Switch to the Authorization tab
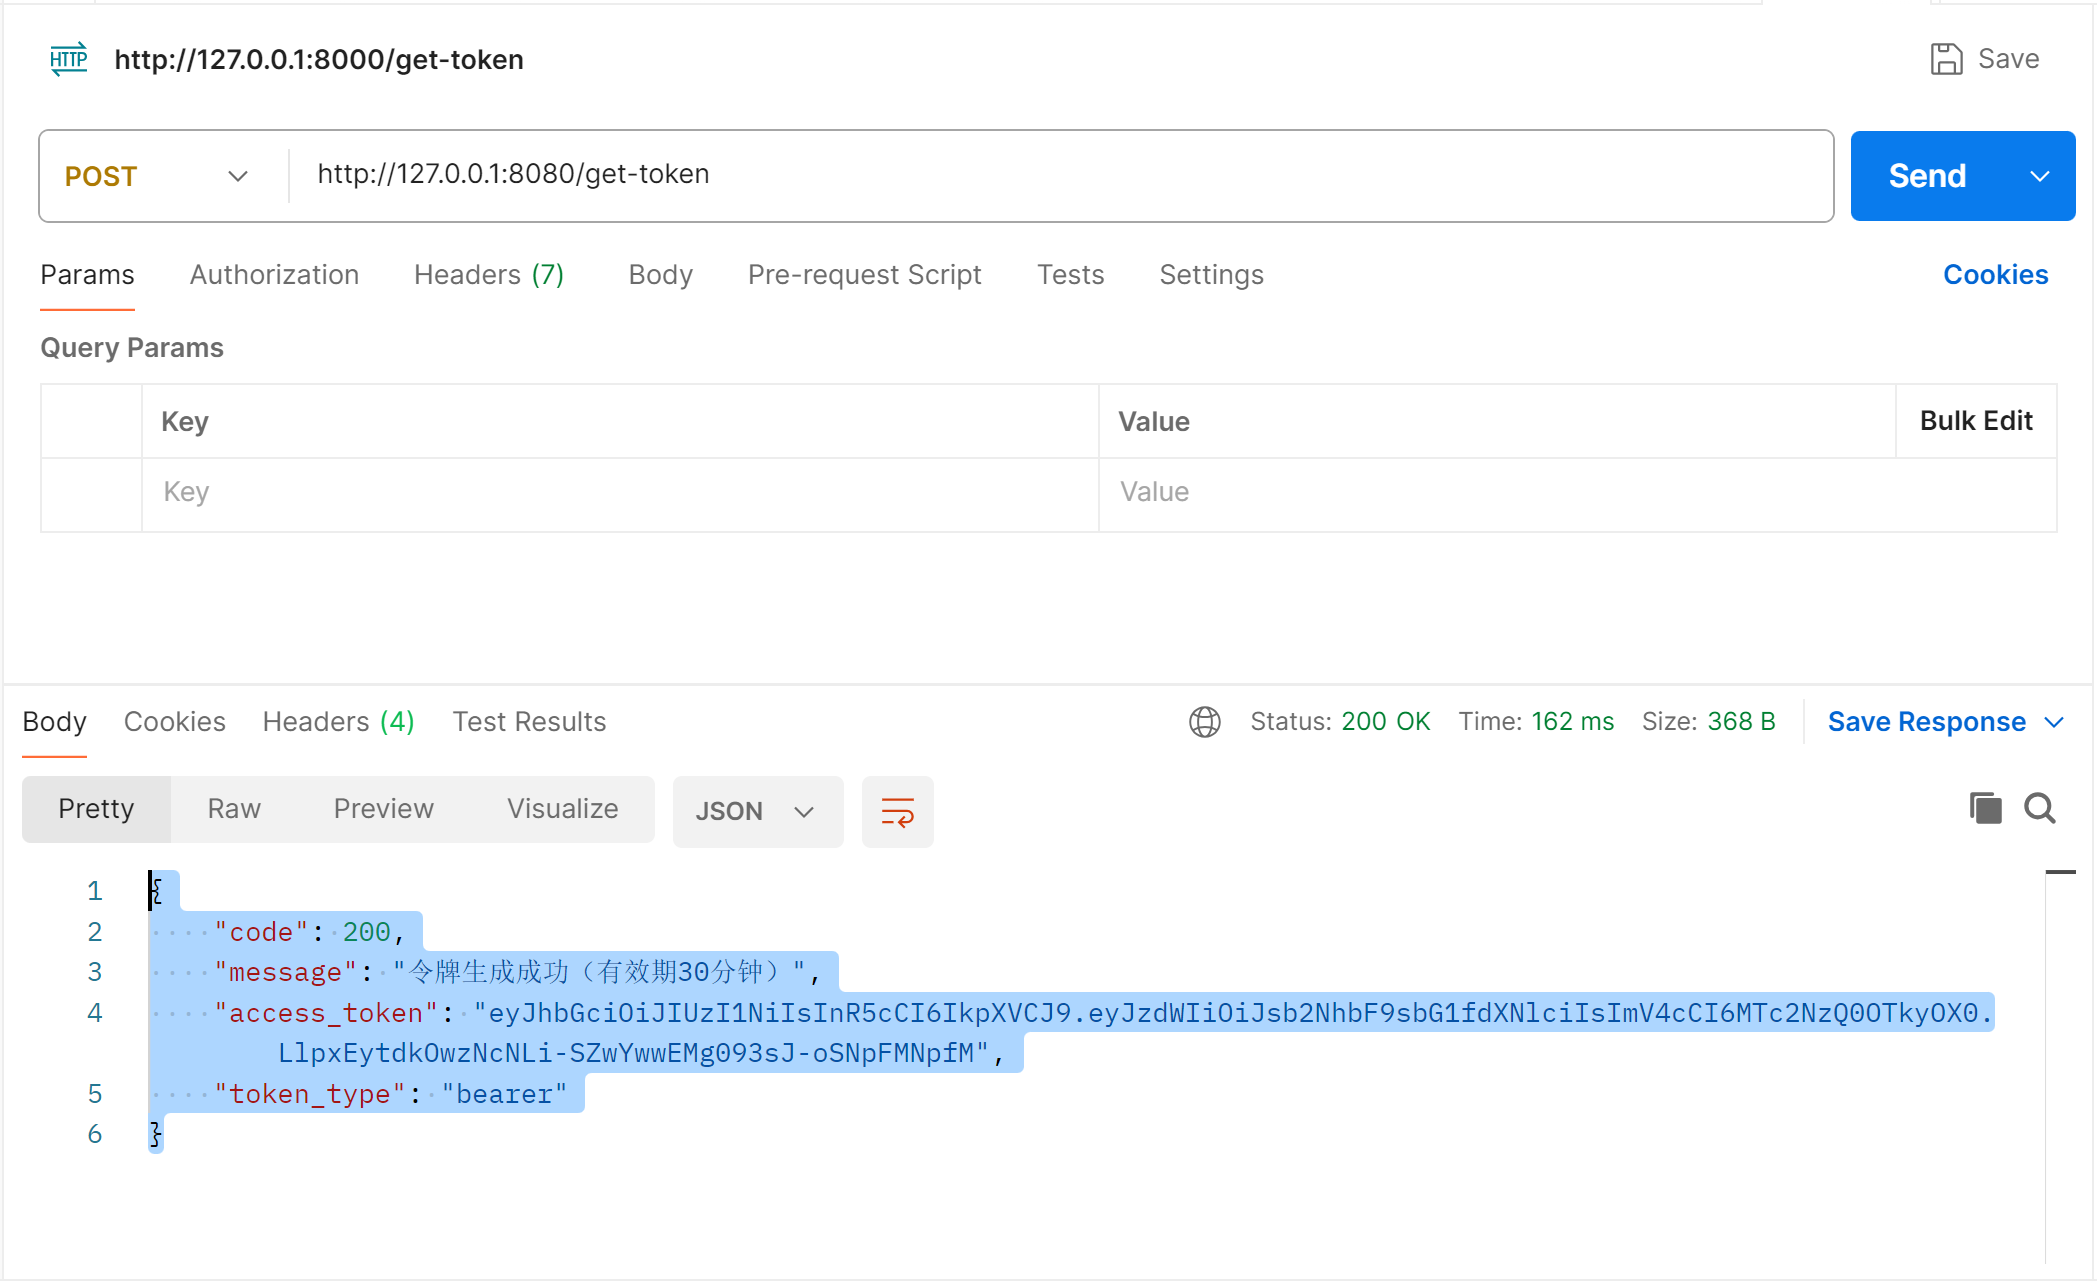 pyautogui.click(x=274, y=274)
